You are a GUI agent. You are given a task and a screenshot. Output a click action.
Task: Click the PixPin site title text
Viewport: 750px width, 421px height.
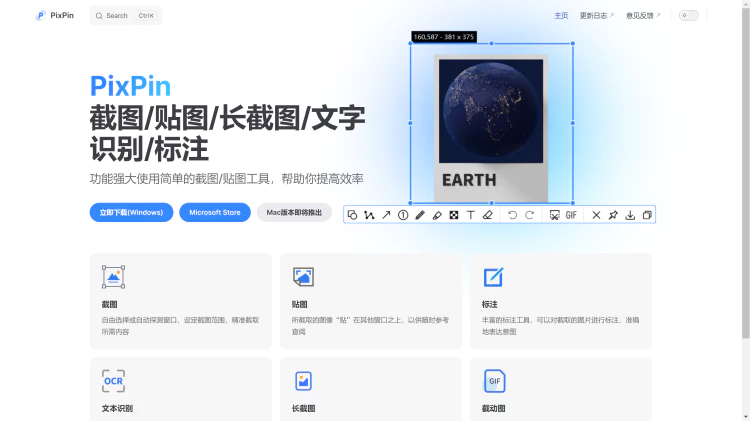point(62,15)
